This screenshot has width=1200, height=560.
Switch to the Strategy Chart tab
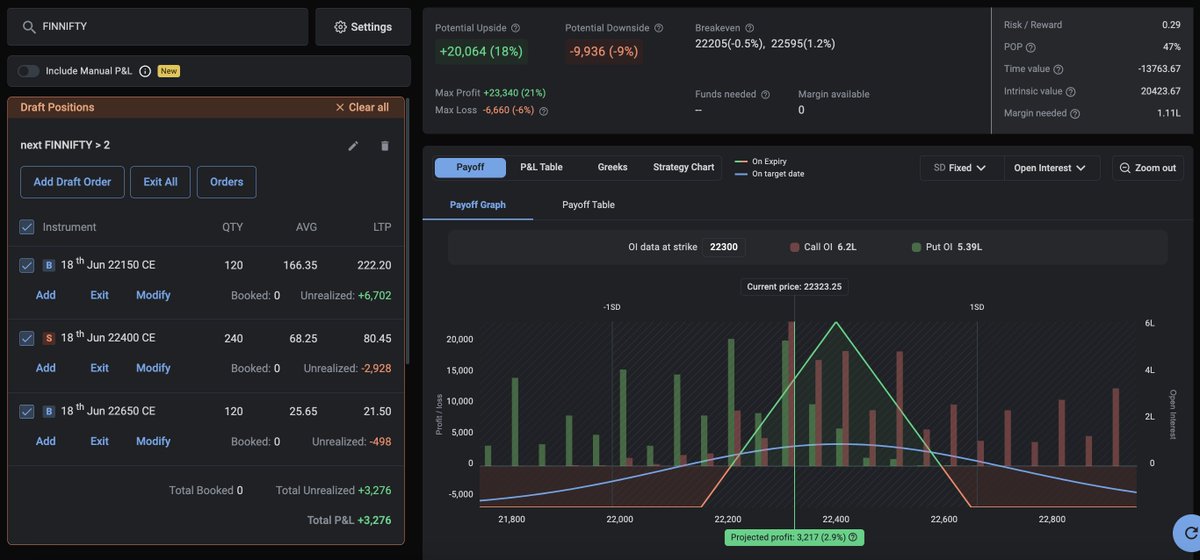tap(684, 167)
